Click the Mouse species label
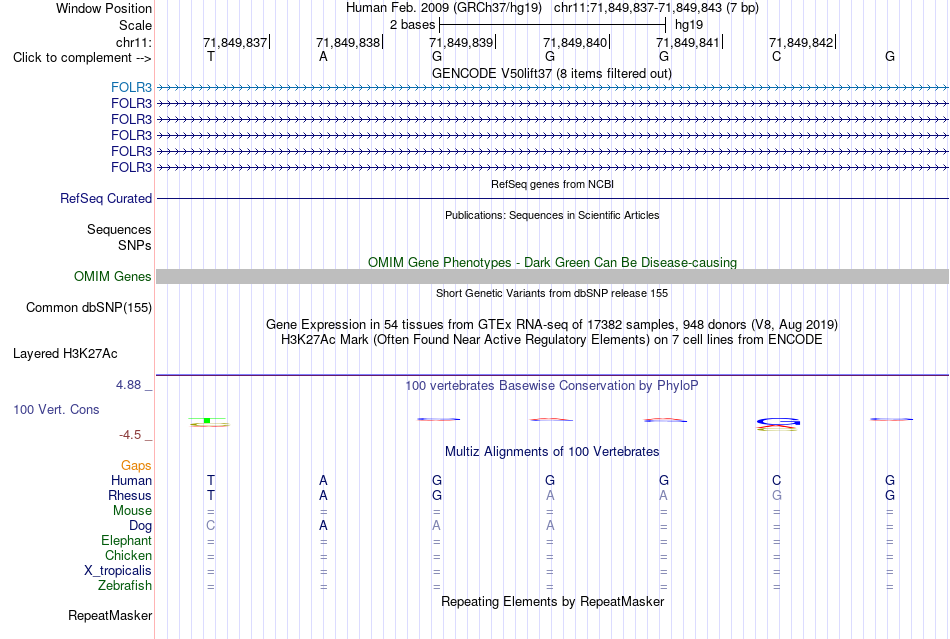Image resolution: width=950 pixels, height=639 pixels. 132,511
